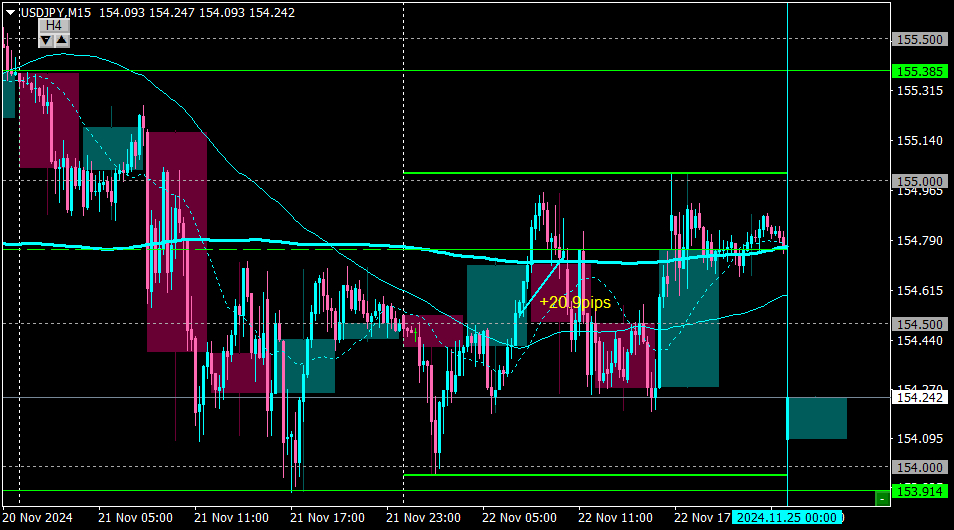Screen dimensions: 954x530
Task: Click the 21 Nov 11:00 time axis label
Action: point(231,518)
